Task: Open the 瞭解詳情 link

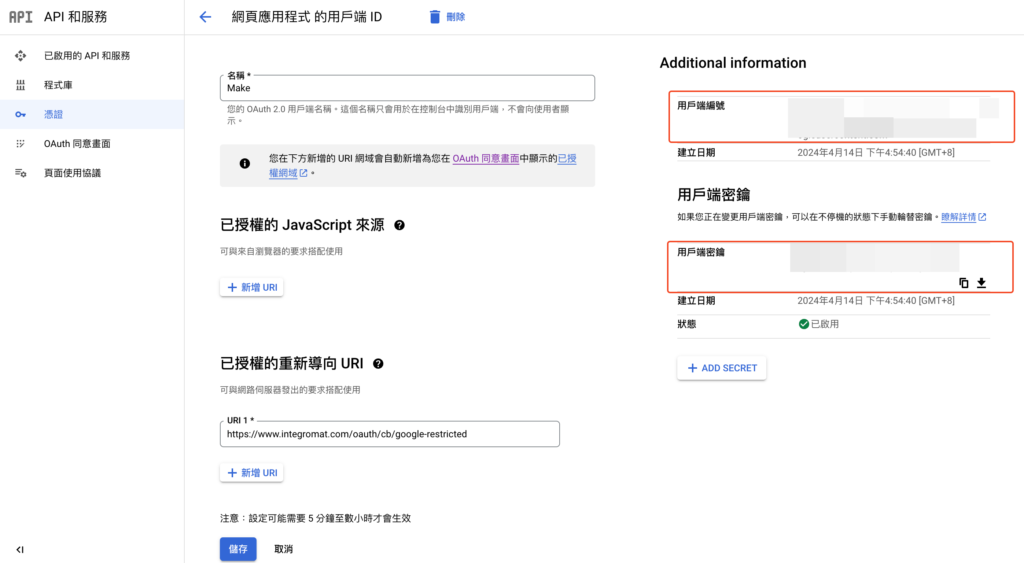Action: (x=958, y=217)
